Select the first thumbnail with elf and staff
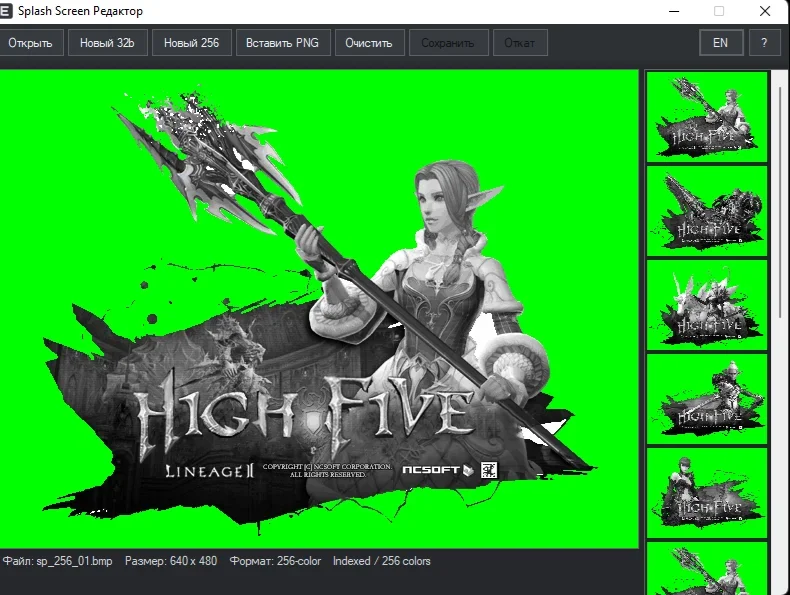 pos(706,117)
